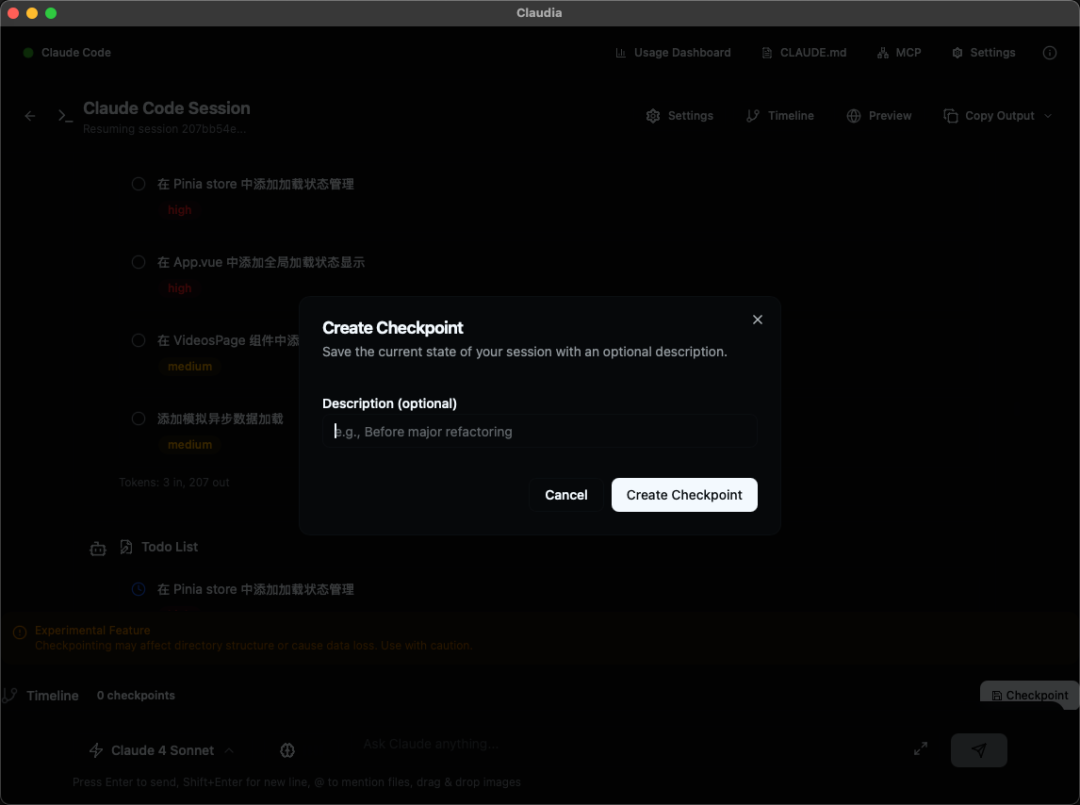
Task: Cancel checkpoint creation
Action: coord(565,495)
